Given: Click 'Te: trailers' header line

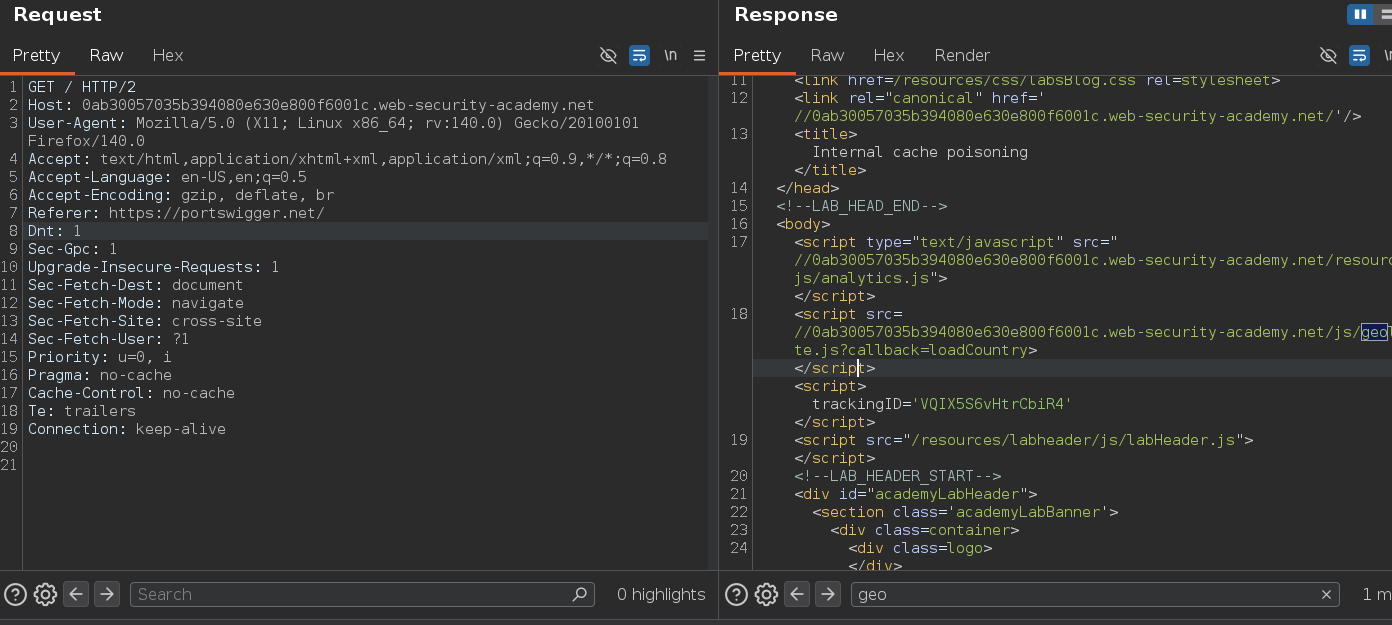Looking at the screenshot, I should 81,411.
